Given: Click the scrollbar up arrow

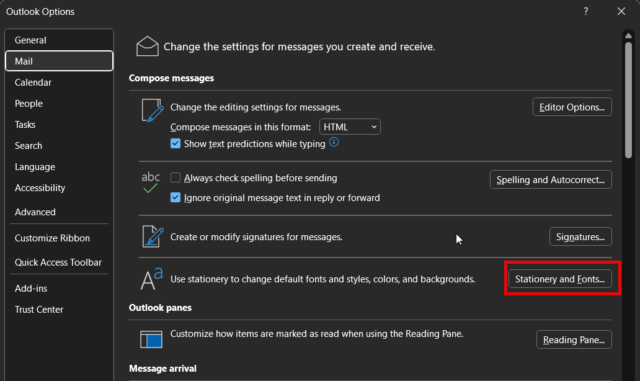Looking at the screenshot, I should tap(629, 36).
